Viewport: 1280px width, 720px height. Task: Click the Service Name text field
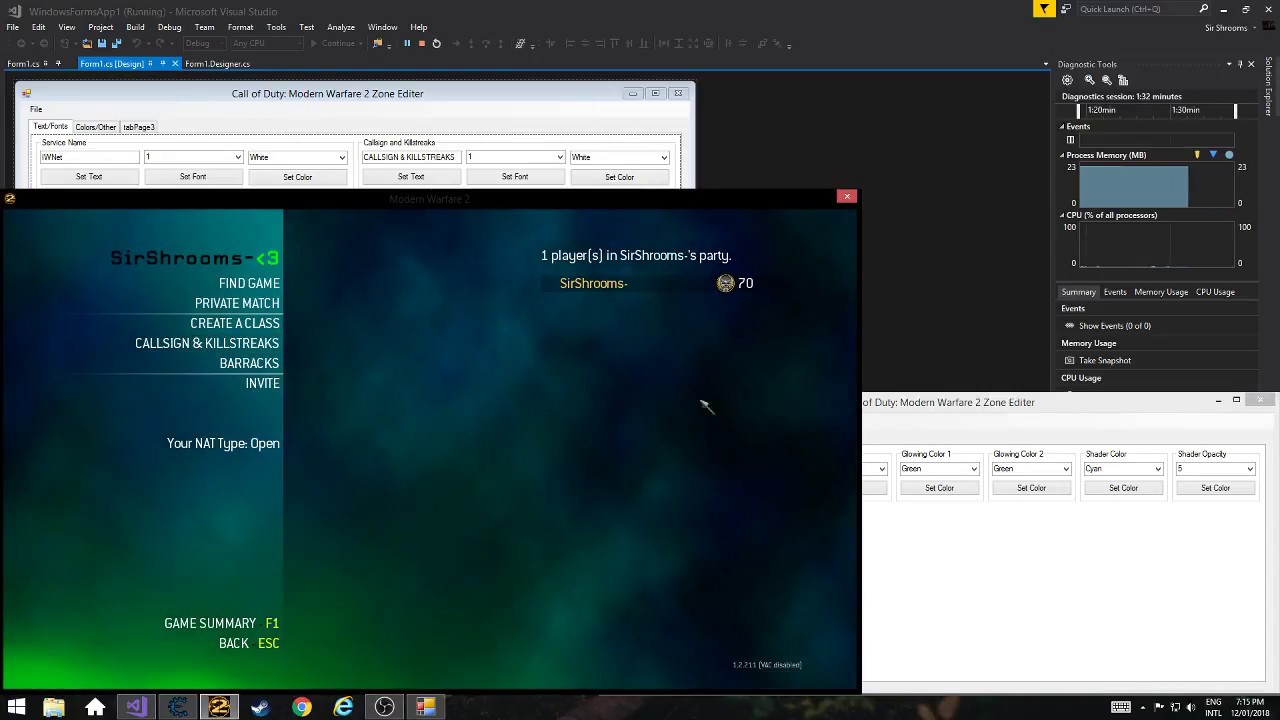coord(89,157)
